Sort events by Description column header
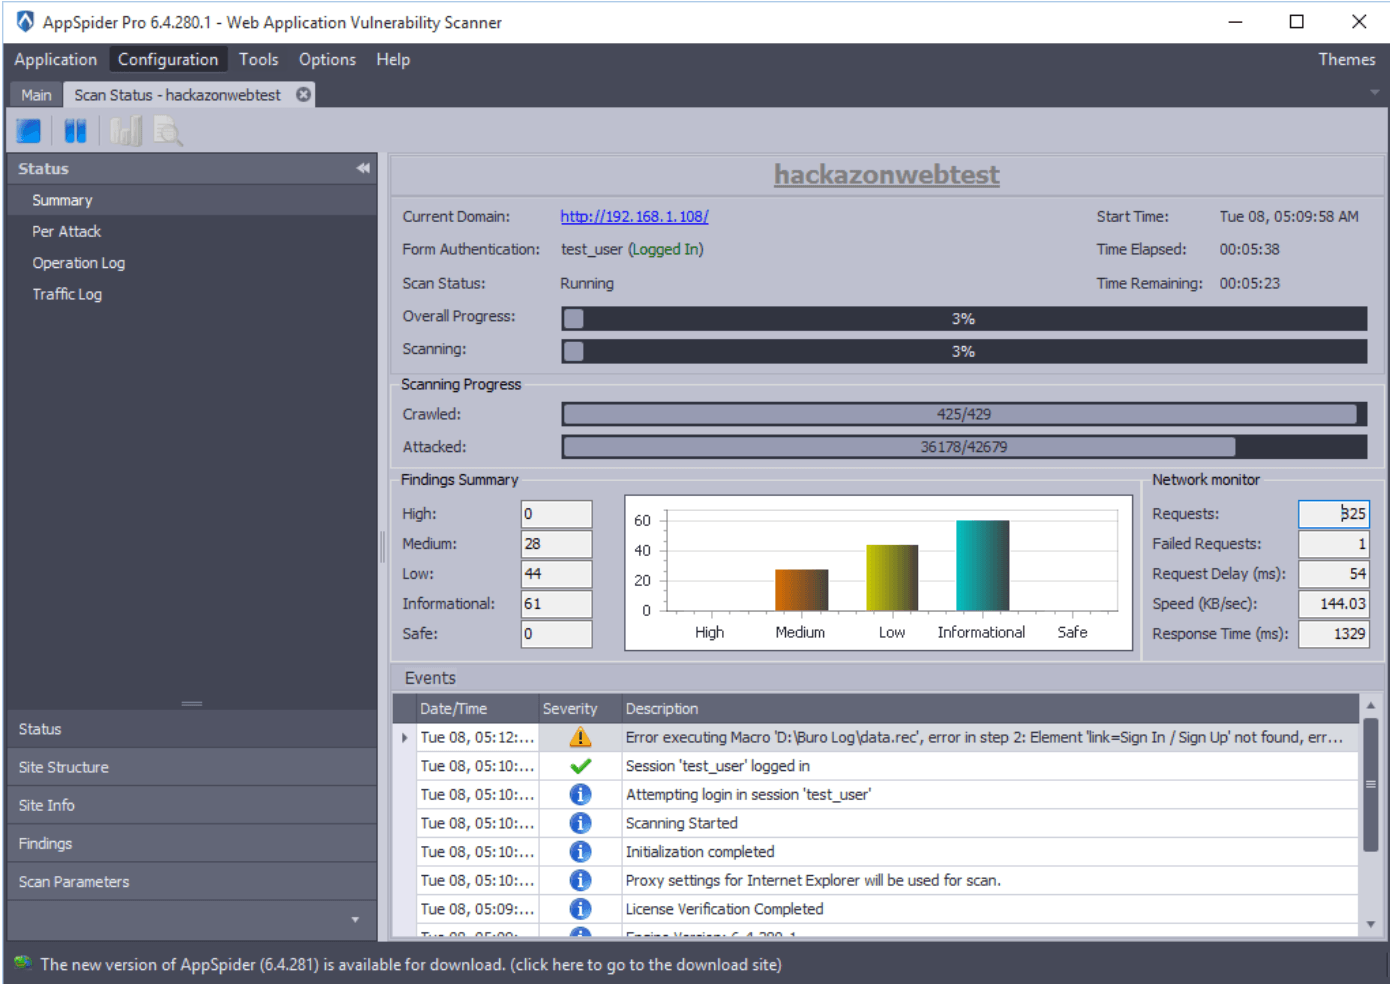This screenshot has height=984, width=1390. (x=990, y=708)
